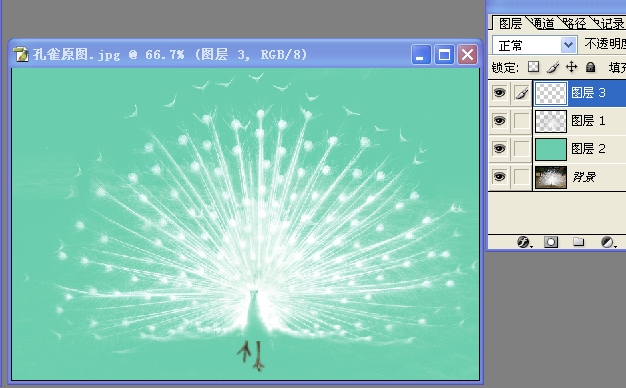The height and width of the screenshot is (388, 626).
Task: Select the 图层 1 layer row
Action: click(x=580, y=121)
